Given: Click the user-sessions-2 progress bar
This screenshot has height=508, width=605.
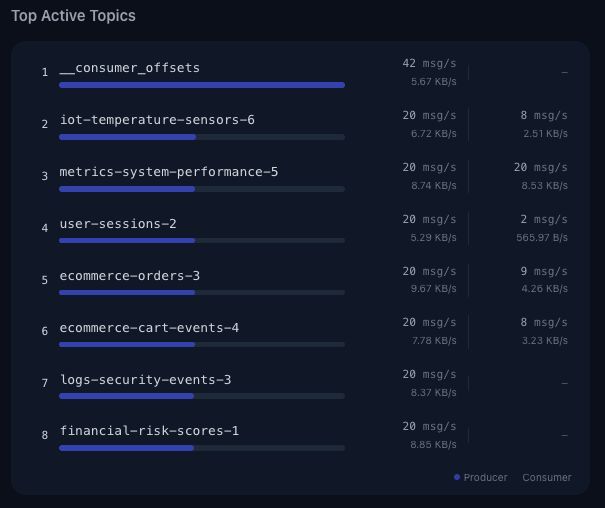Looking at the screenshot, I should tap(202, 241).
